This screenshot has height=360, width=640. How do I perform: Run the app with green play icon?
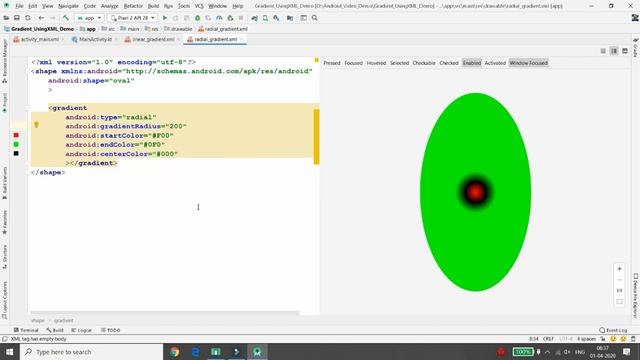coord(165,18)
